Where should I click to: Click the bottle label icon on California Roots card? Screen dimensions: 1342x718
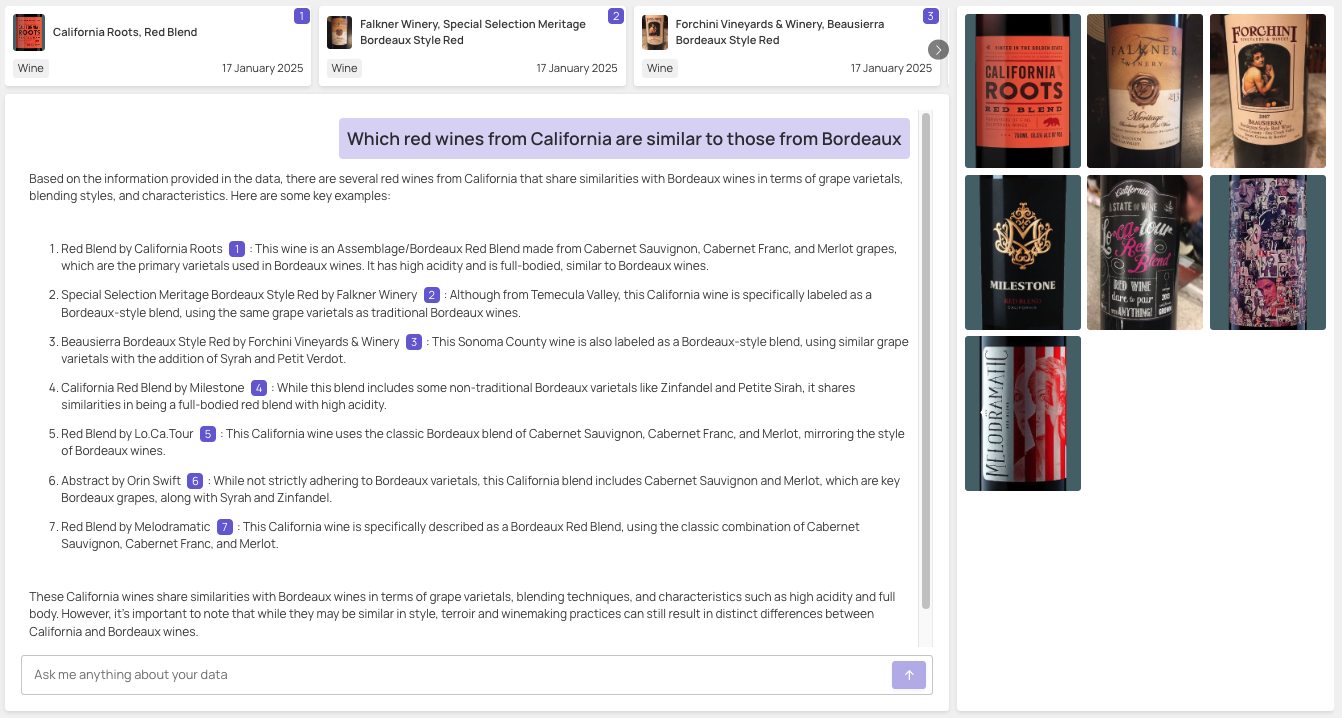(x=29, y=32)
